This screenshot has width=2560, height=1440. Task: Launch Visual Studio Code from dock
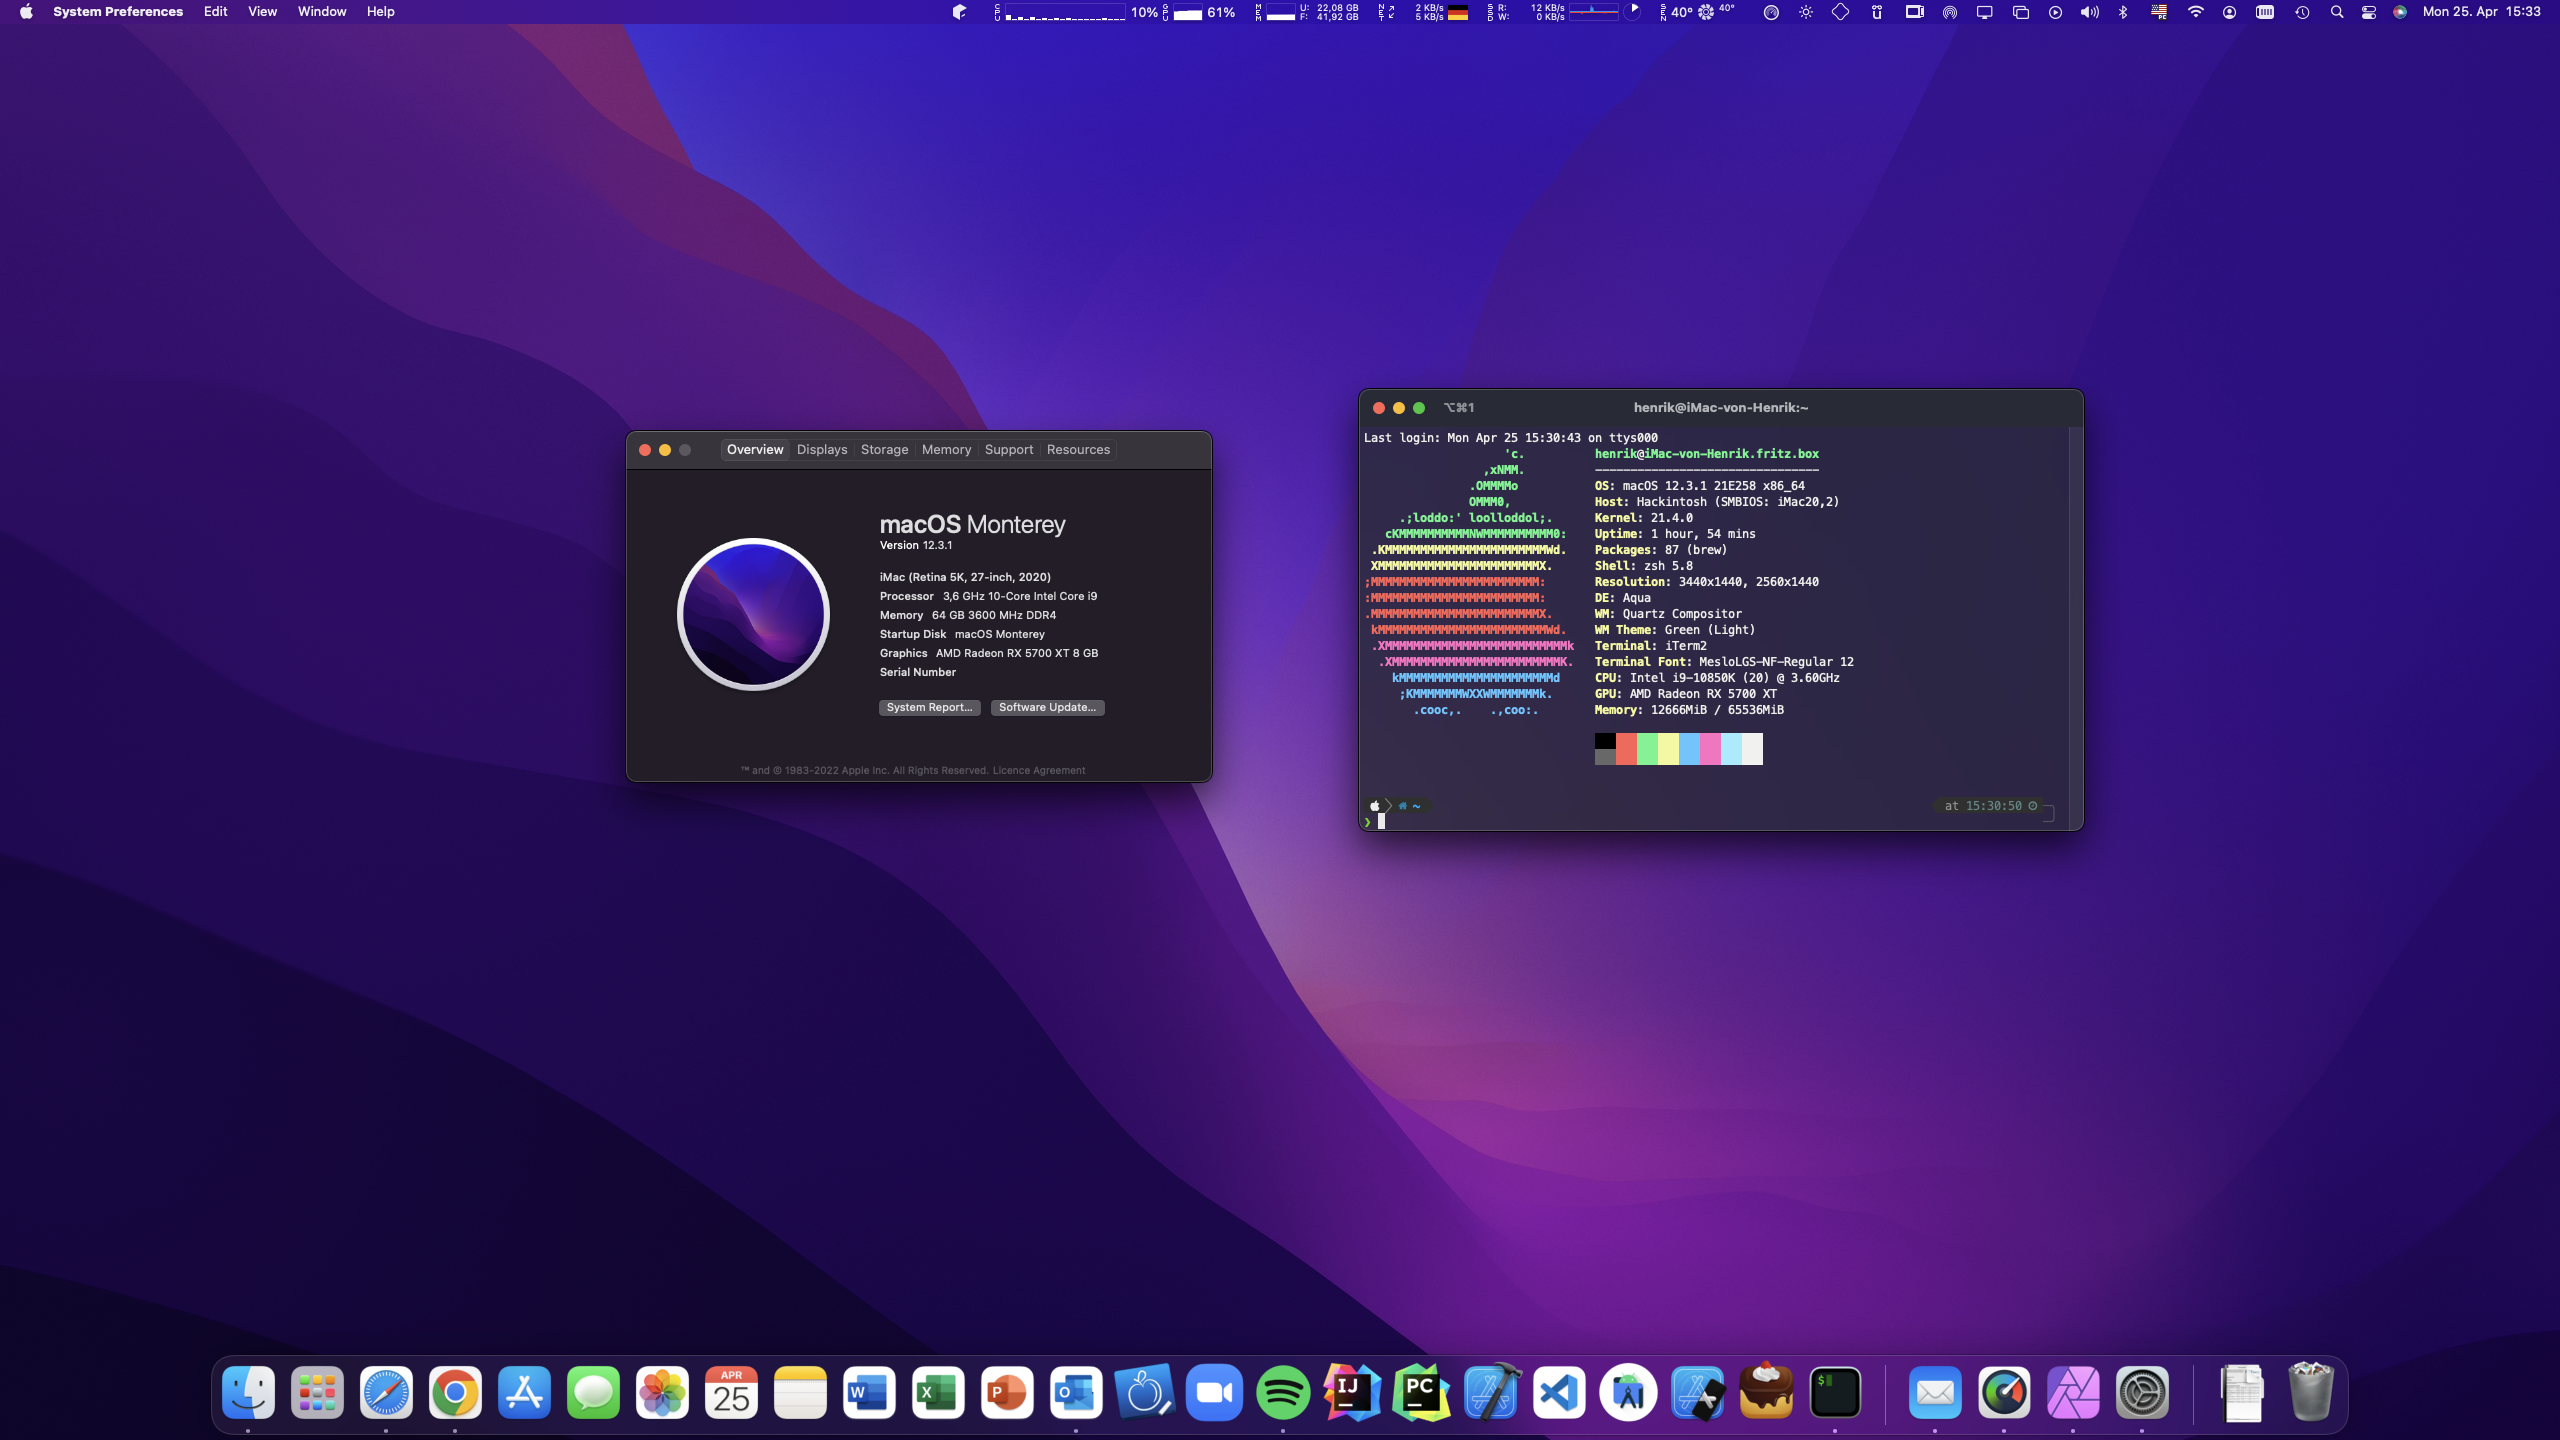pos(1559,1392)
